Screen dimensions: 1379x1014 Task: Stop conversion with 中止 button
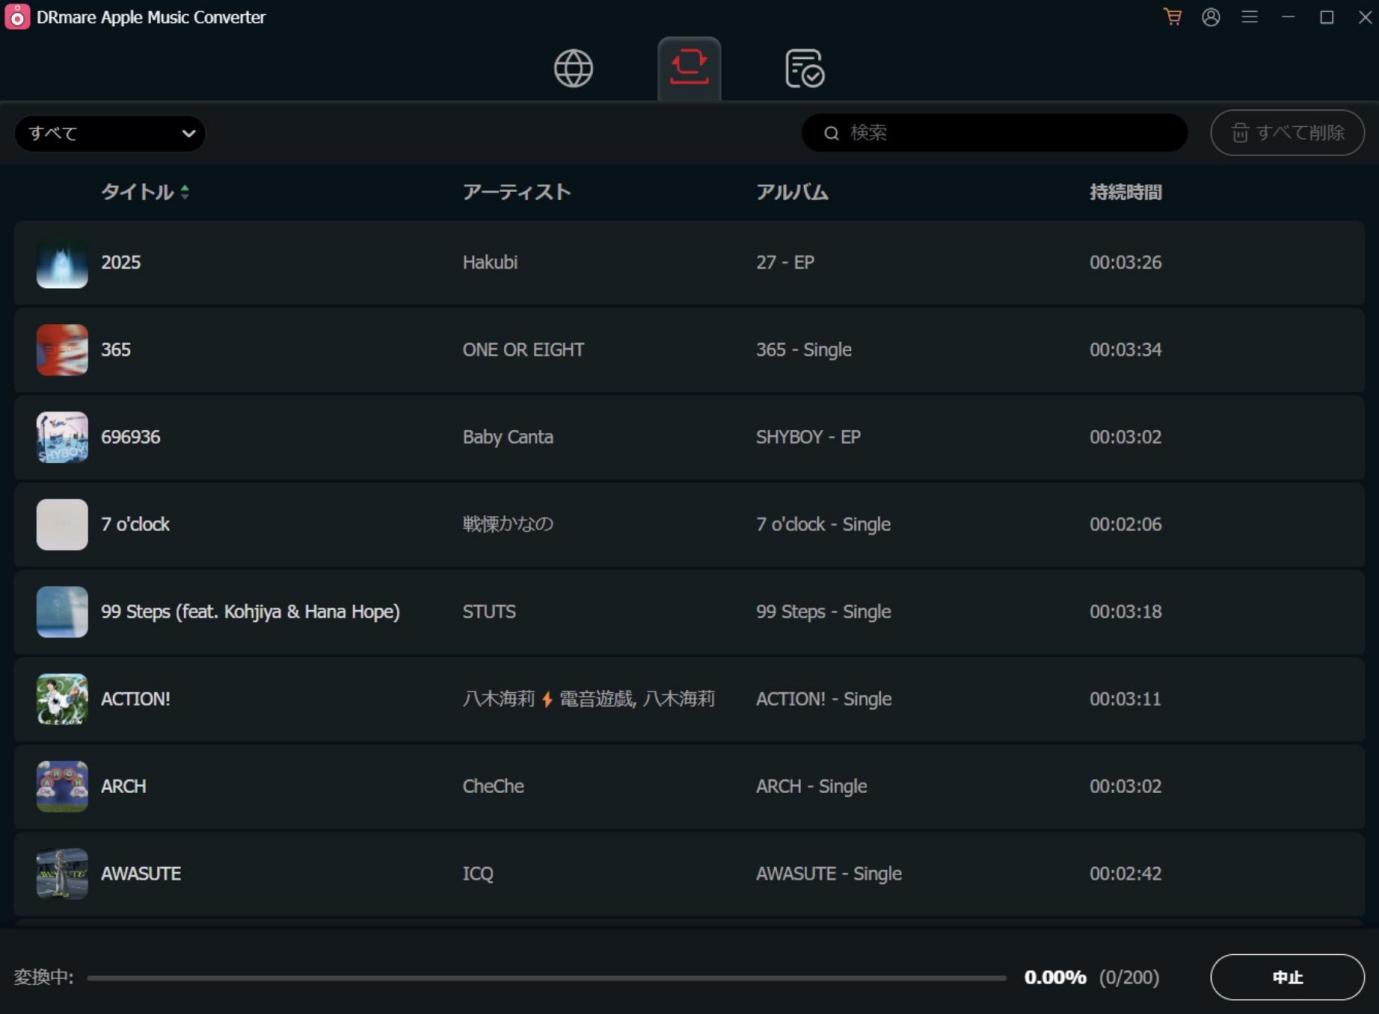click(1288, 977)
